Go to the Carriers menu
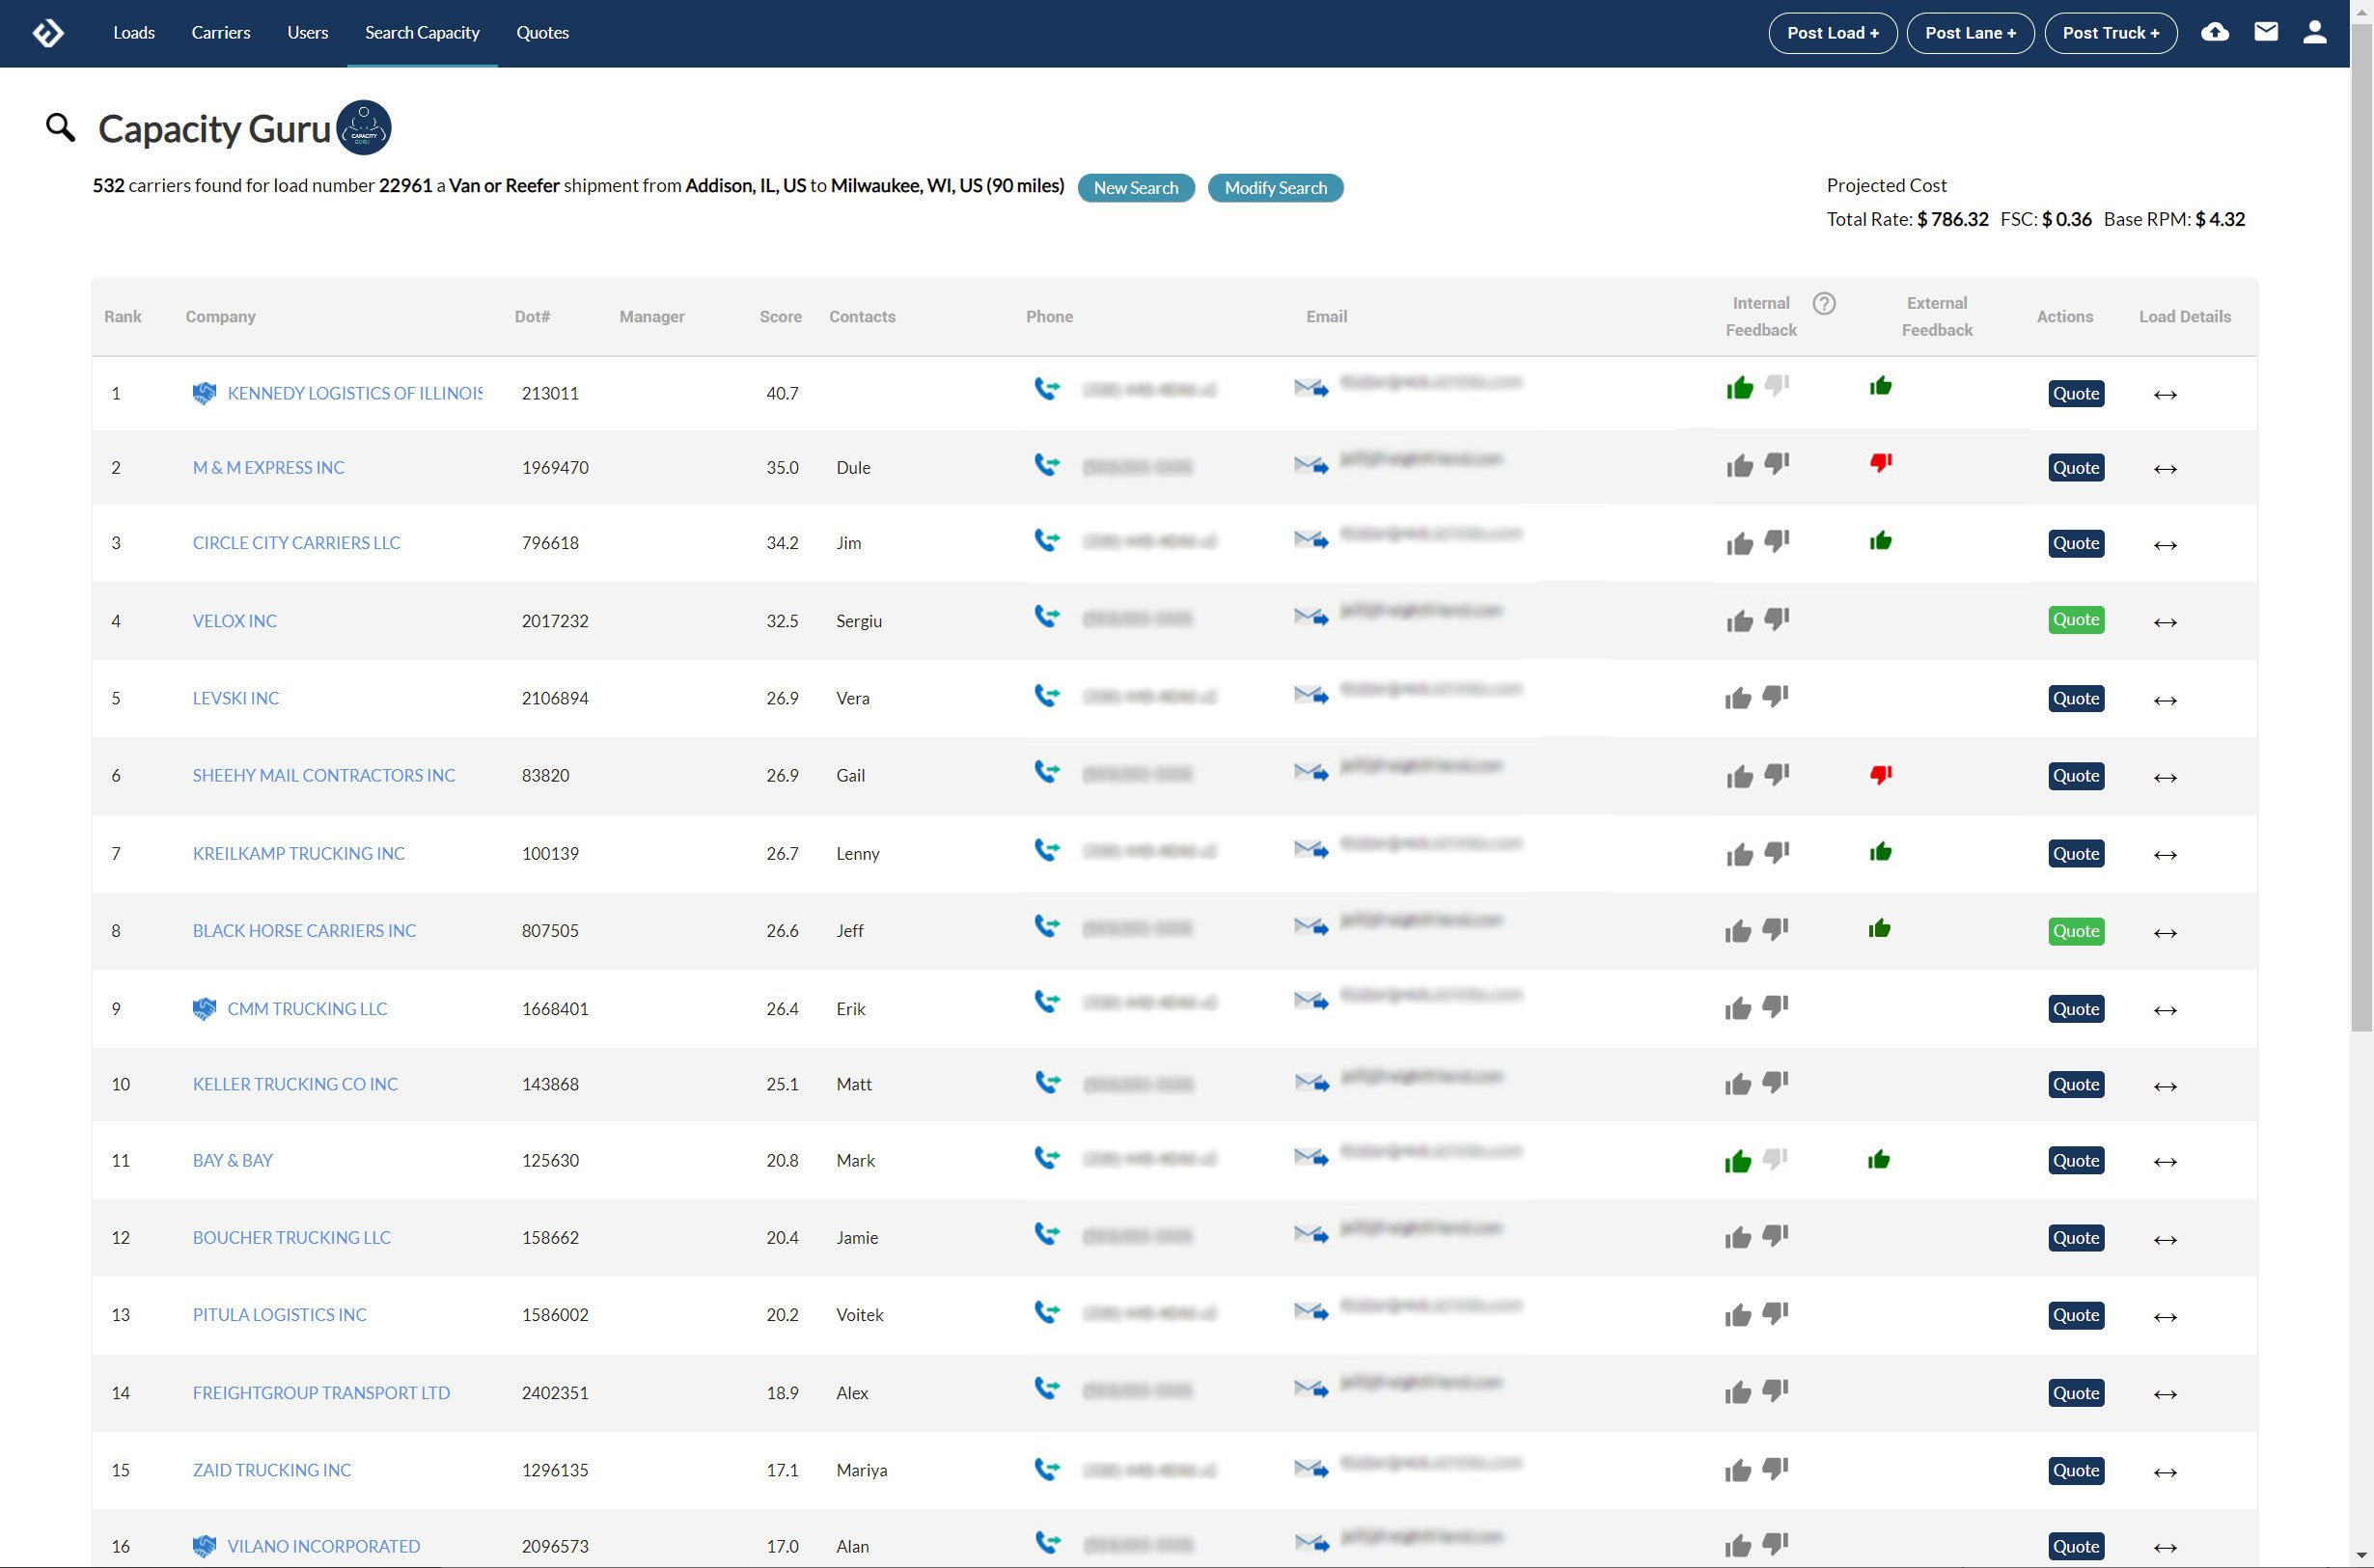This screenshot has height=1568, width=2374. 221,33
